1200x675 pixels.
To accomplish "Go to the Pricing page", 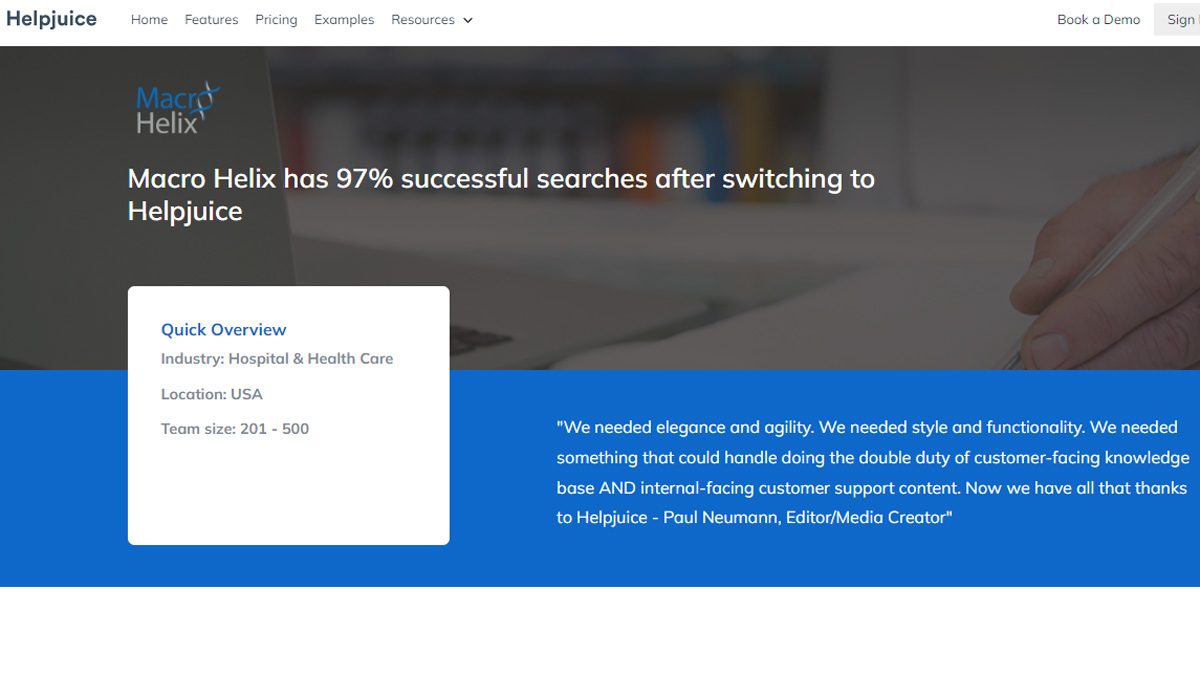I will point(276,19).
